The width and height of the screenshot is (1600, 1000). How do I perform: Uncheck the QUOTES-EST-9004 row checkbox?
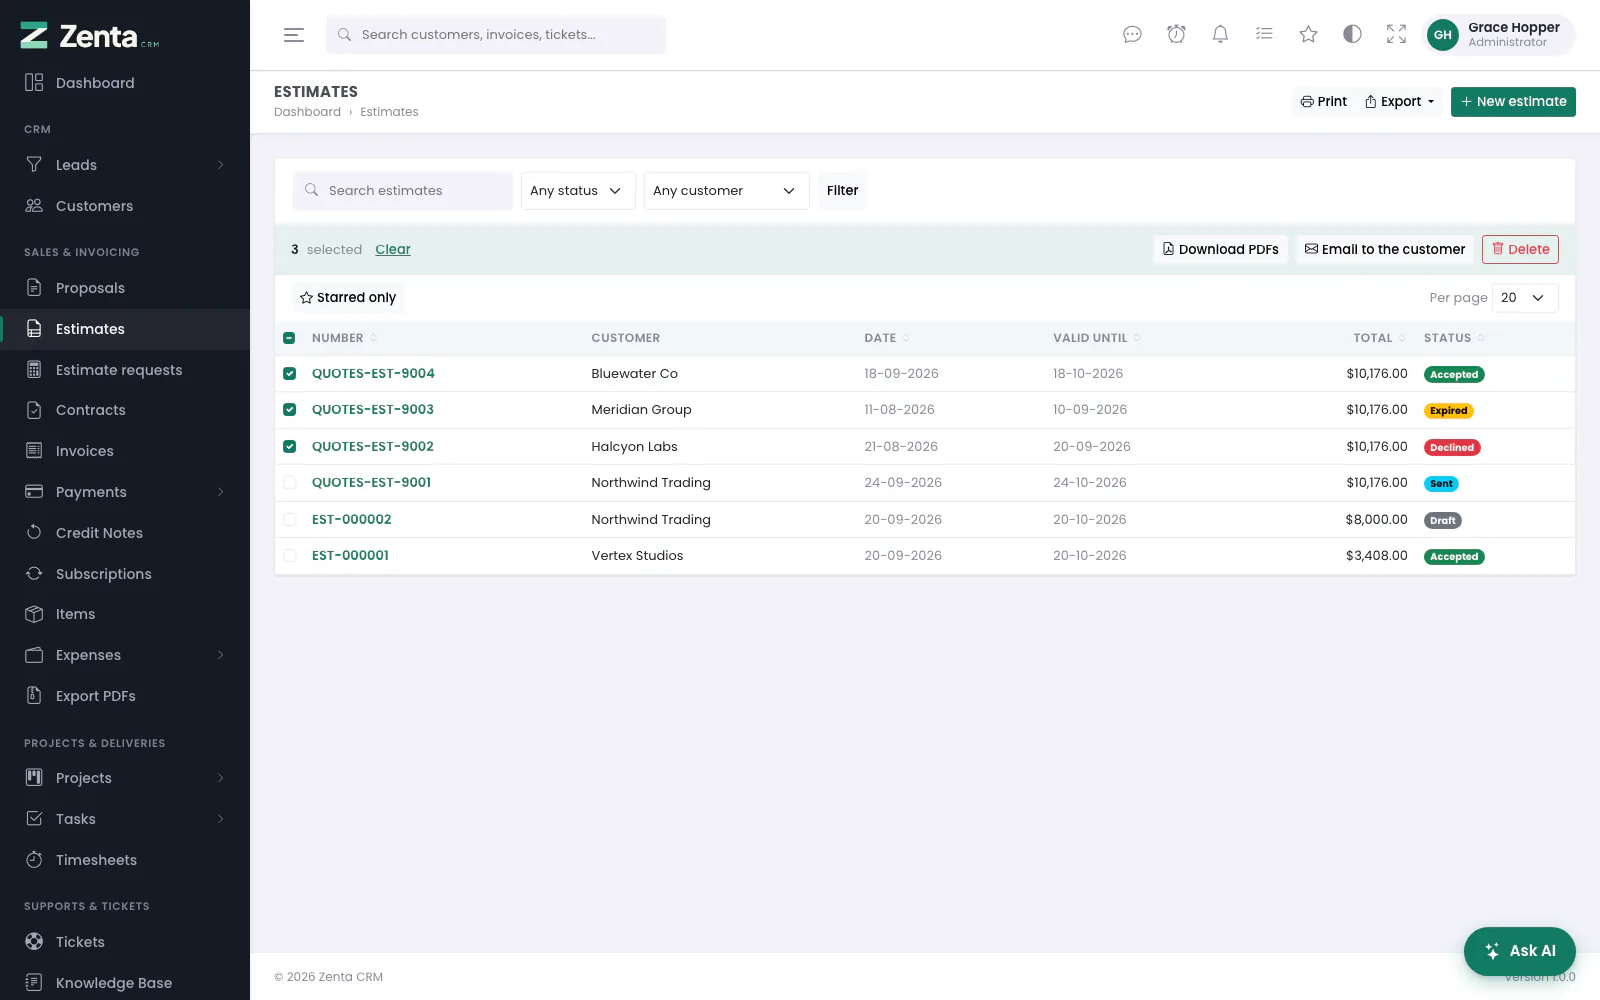pos(289,374)
